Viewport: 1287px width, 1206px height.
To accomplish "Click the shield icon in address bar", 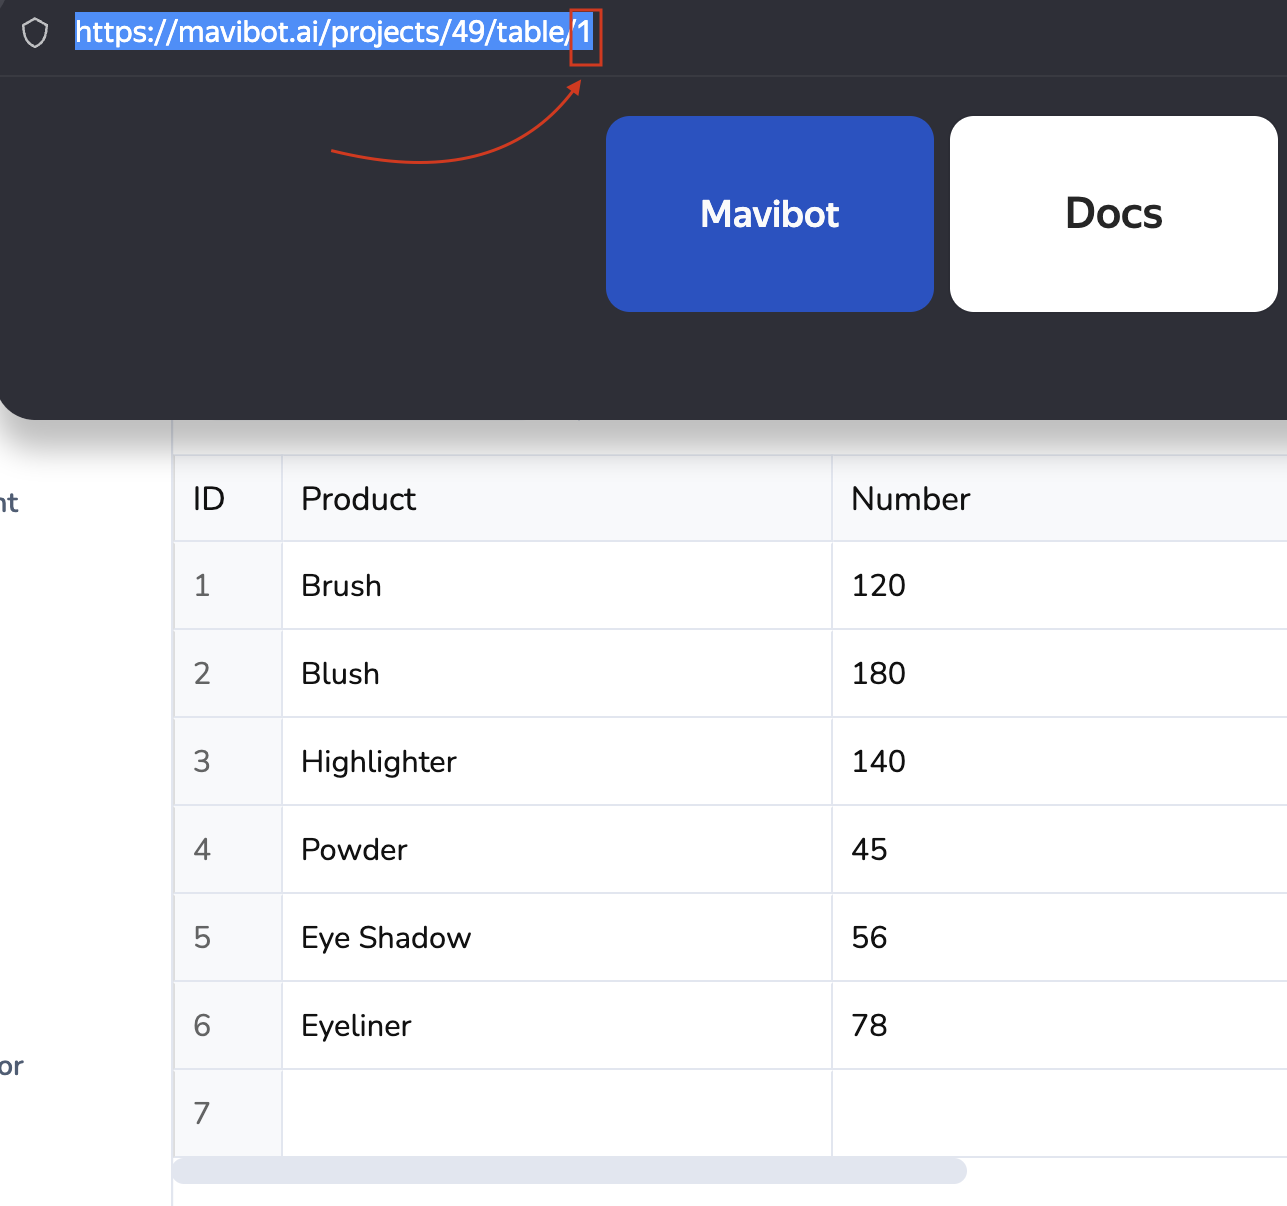I will [35, 33].
